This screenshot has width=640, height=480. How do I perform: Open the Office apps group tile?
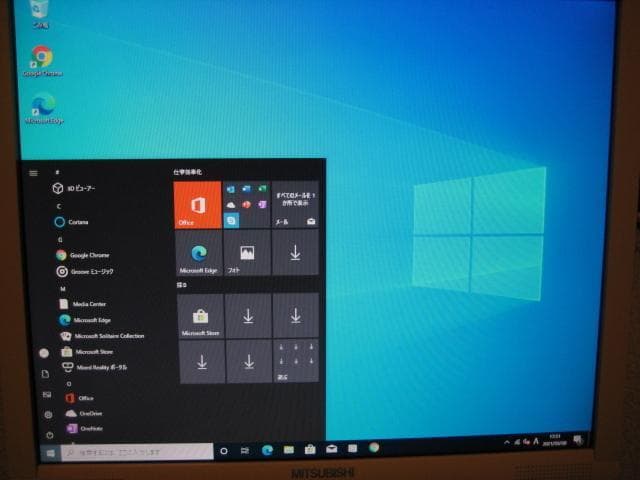[x=247, y=204]
